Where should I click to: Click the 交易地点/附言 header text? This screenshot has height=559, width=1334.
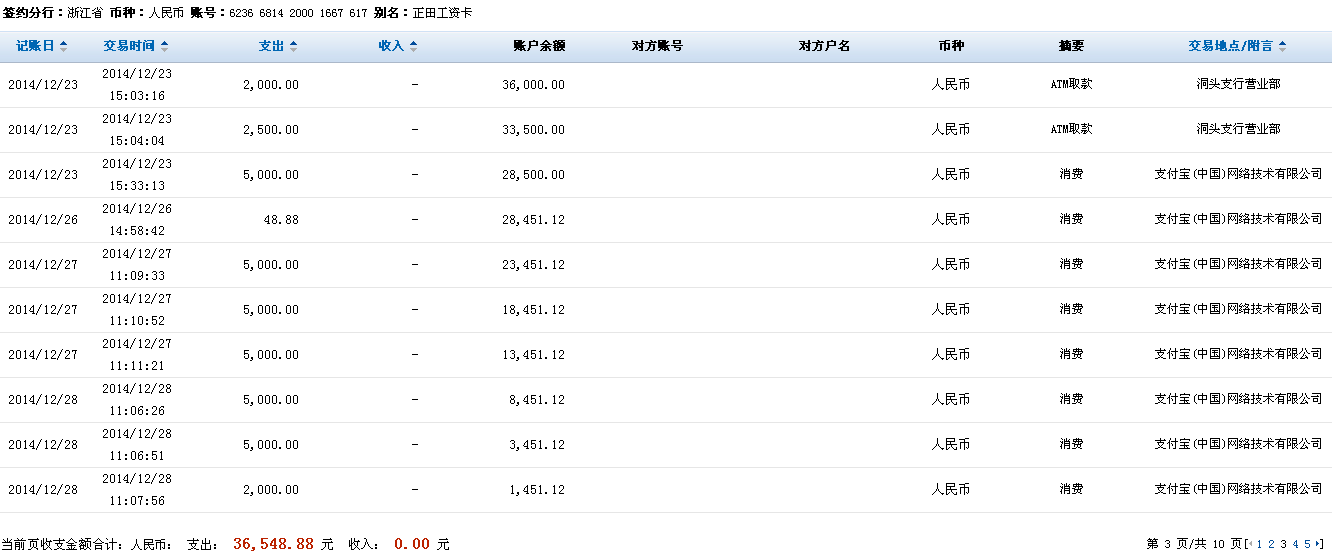pos(1230,46)
